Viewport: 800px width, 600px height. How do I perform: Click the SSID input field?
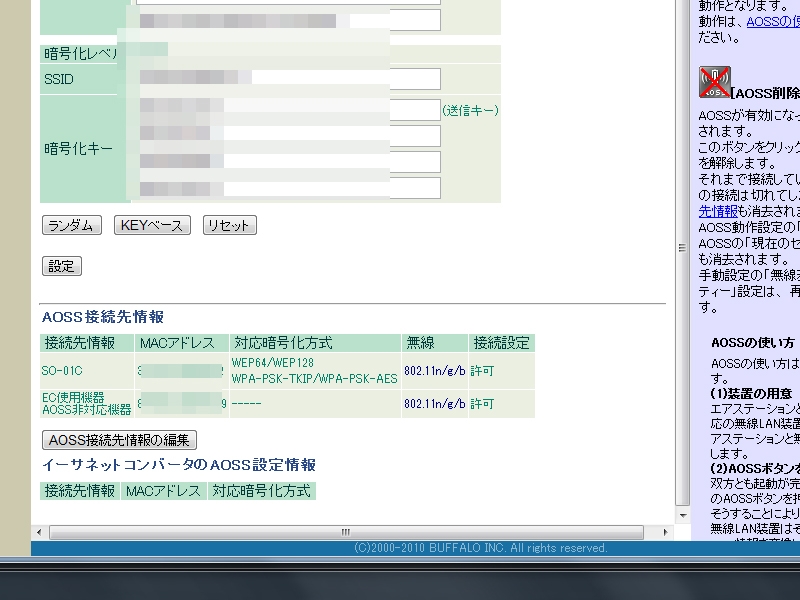tap(288, 79)
